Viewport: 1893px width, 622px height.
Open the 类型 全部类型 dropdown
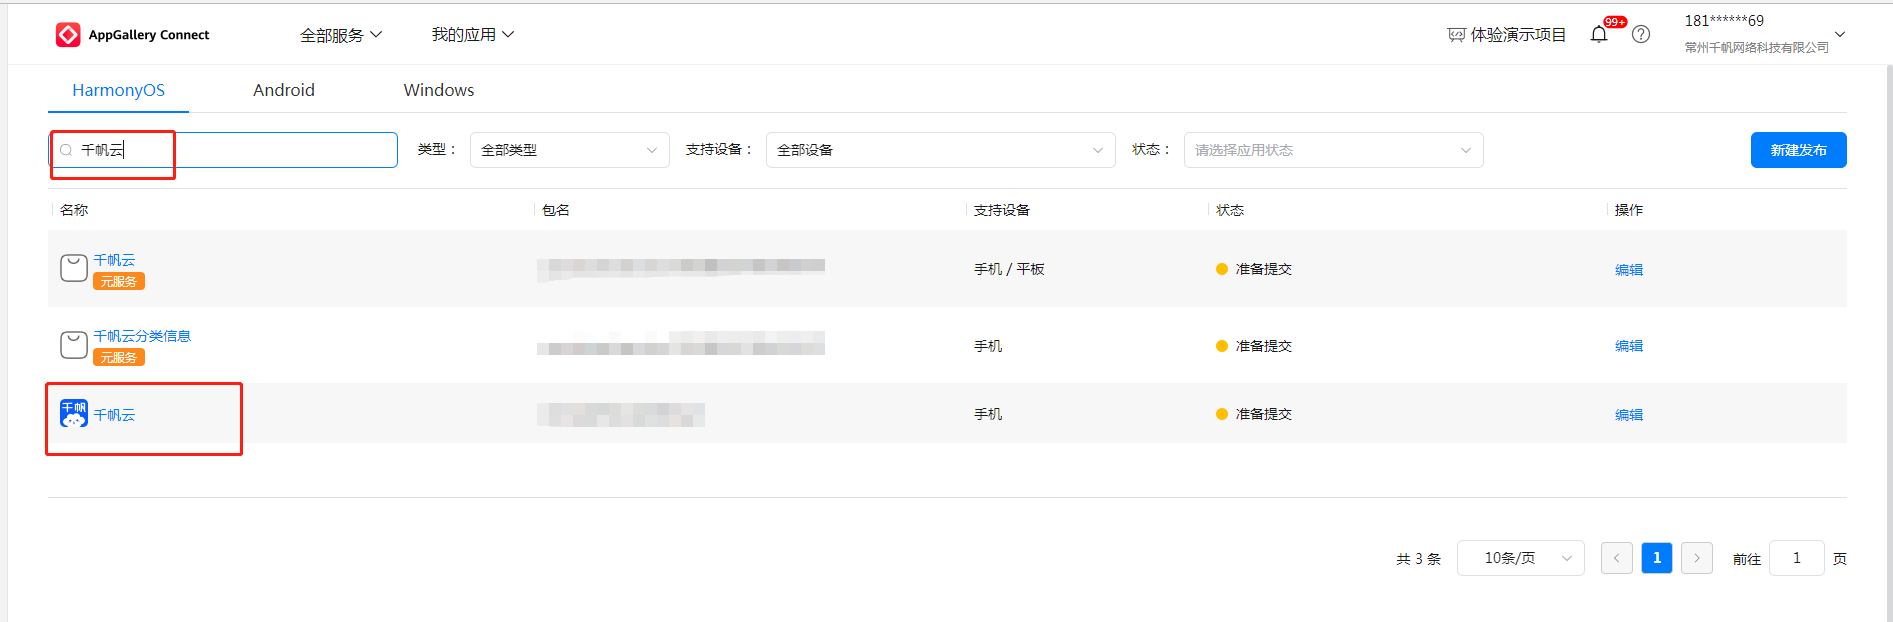pyautogui.click(x=570, y=150)
